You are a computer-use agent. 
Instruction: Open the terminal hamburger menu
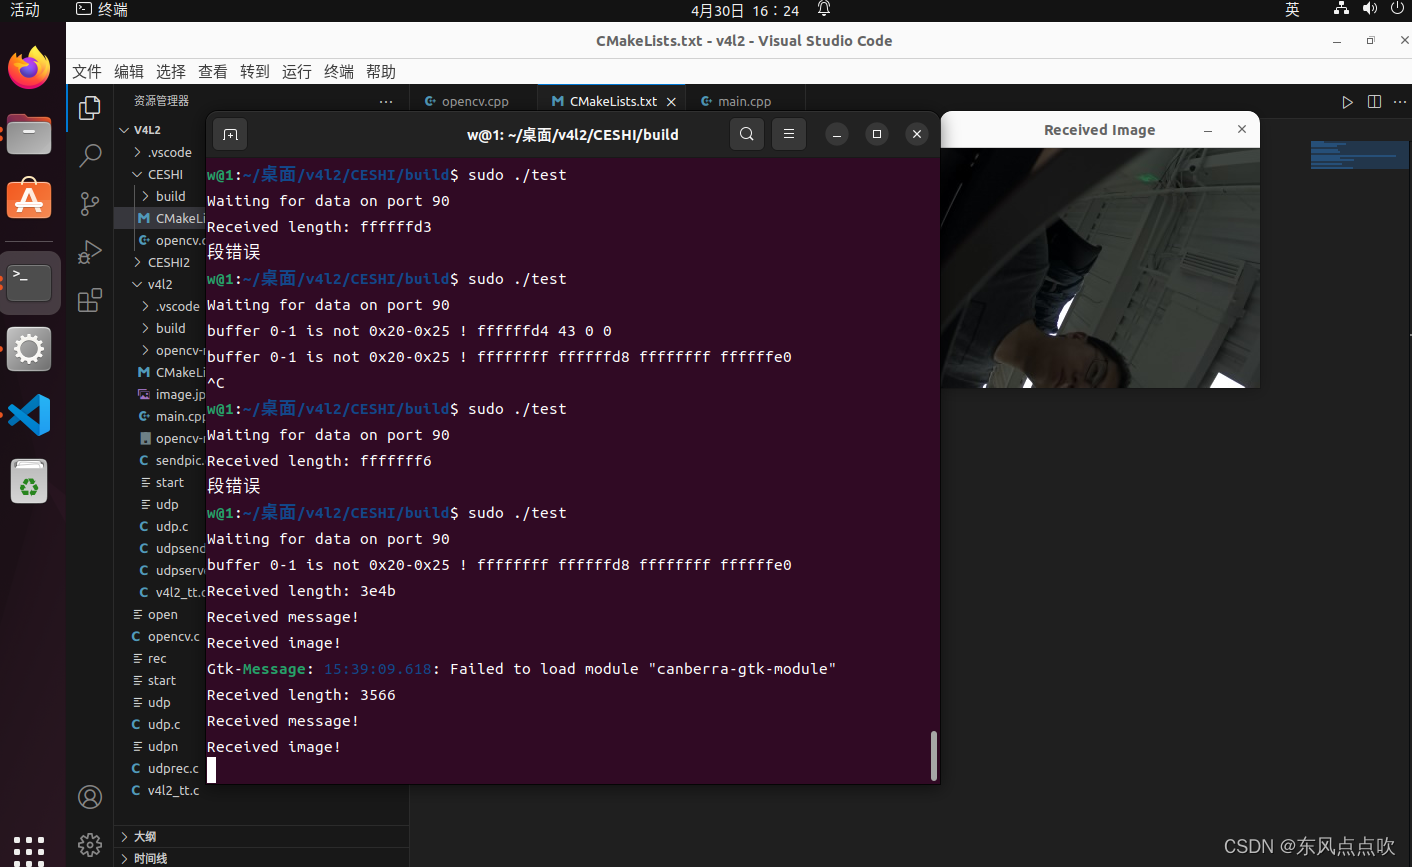coord(788,133)
